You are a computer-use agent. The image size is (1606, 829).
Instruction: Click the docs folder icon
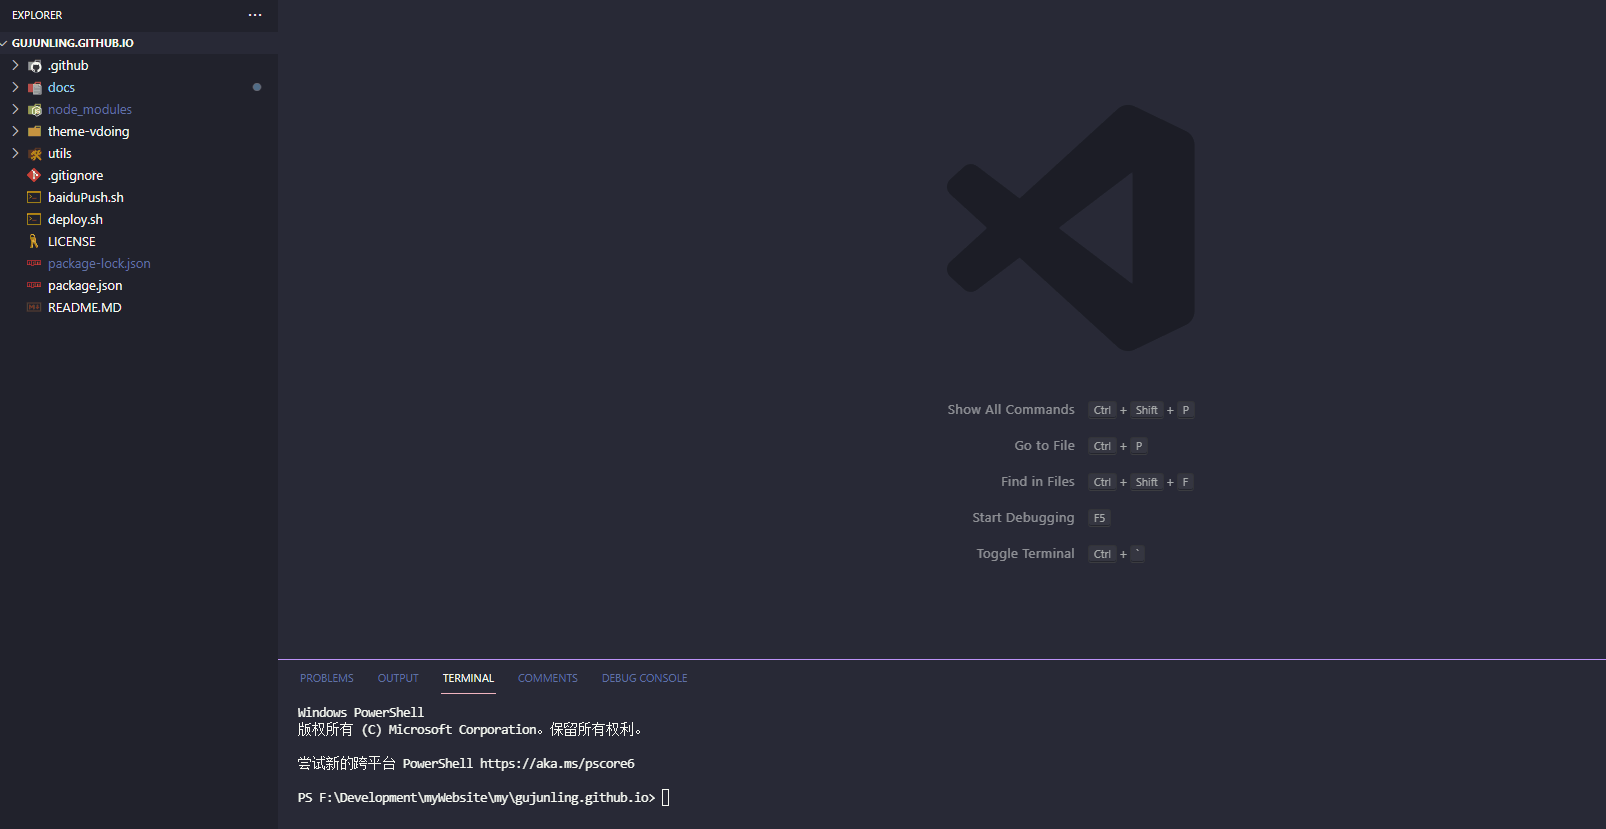pyautogui.click(x=35, y=88)
